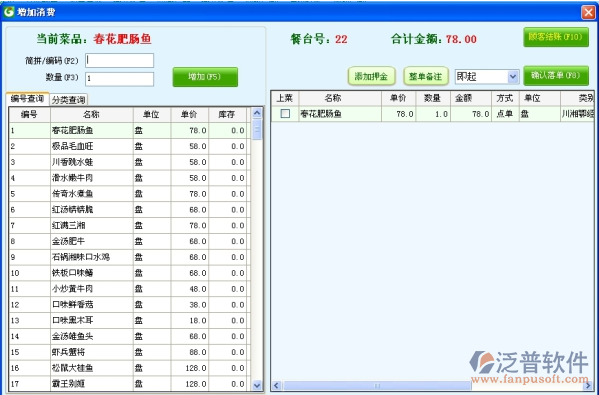This screenshot has width=599, height=395.
Task: Click the 数量 quantity input field
Action: (x=120, y=79)
